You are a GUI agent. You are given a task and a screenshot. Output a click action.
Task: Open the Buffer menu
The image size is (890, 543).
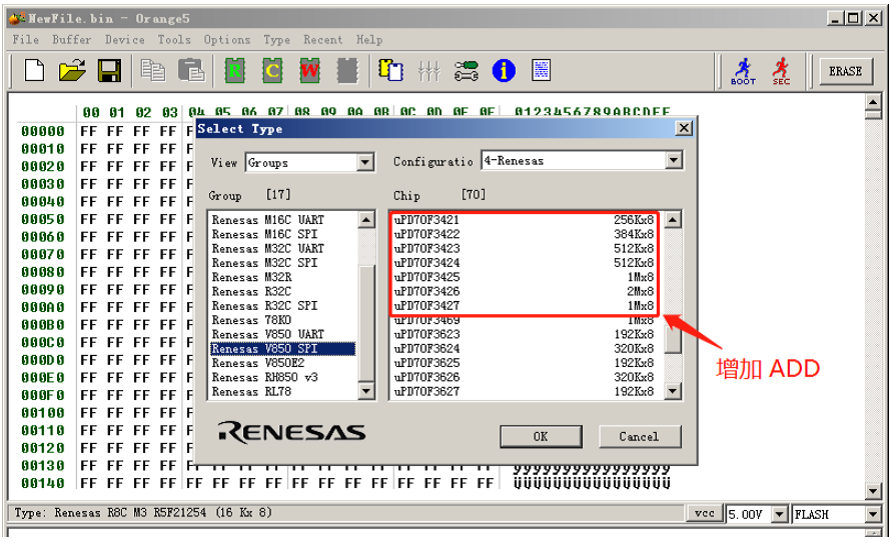point(72,40)
